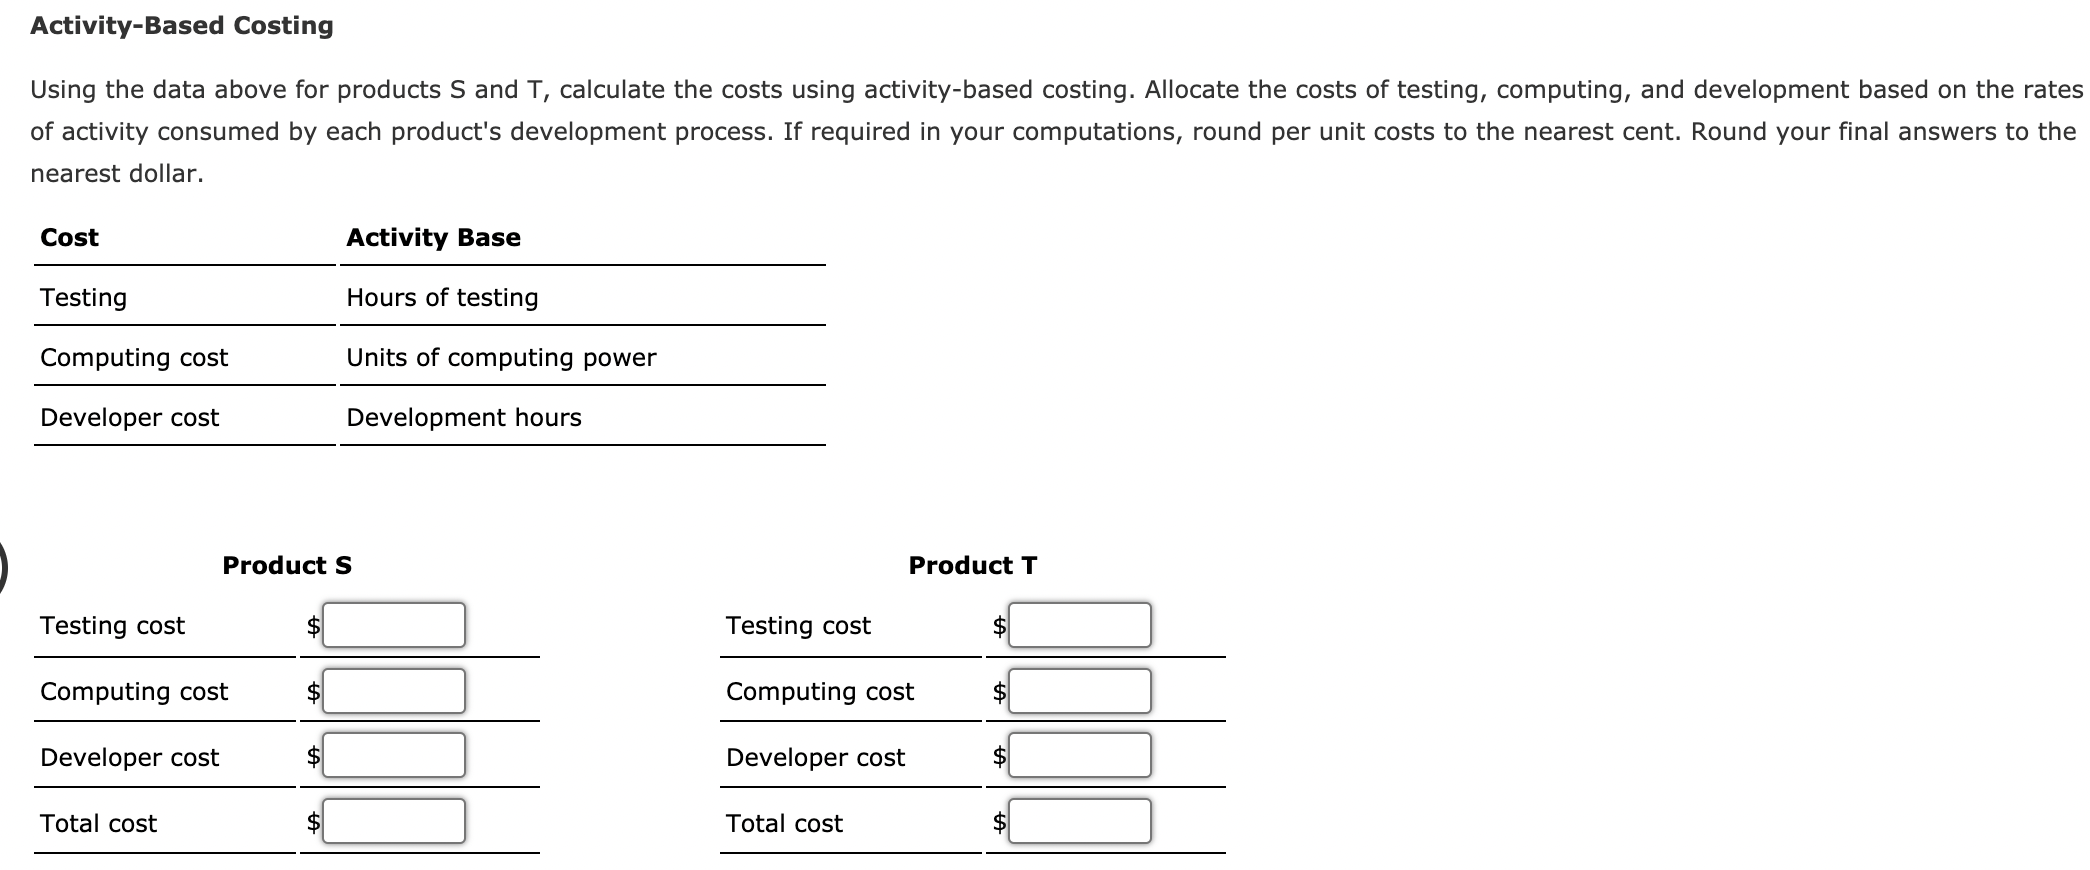Click the Computing cost input for Product T

1079,690
